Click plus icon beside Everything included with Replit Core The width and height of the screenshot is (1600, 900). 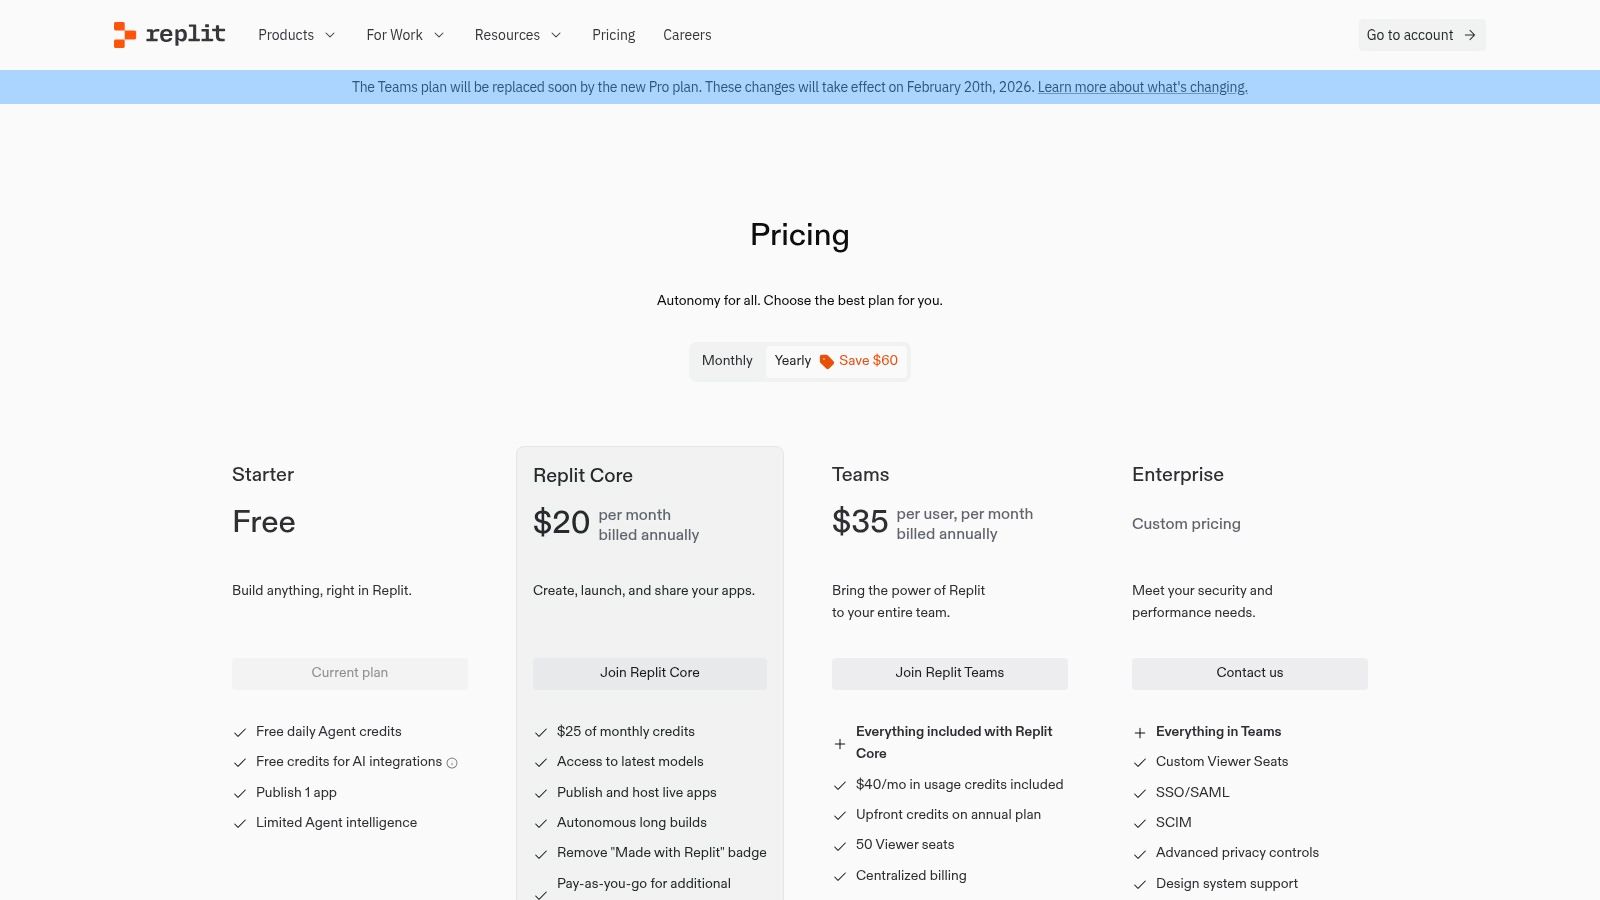[840, 744]
